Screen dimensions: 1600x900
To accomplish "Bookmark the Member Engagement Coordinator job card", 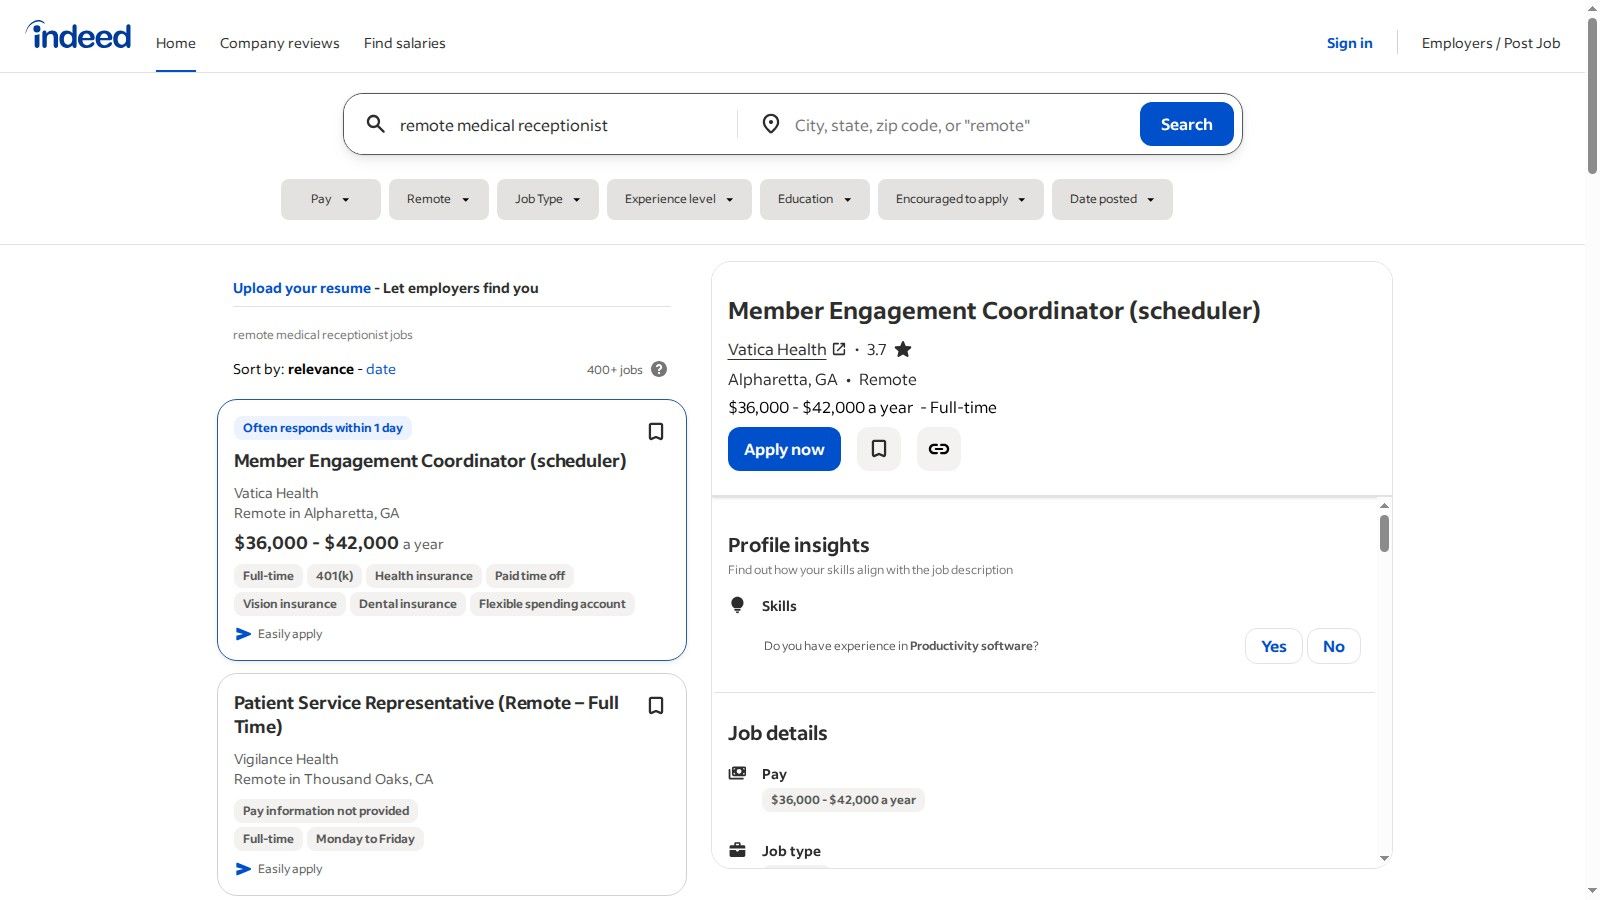I will tap(656, 431).
